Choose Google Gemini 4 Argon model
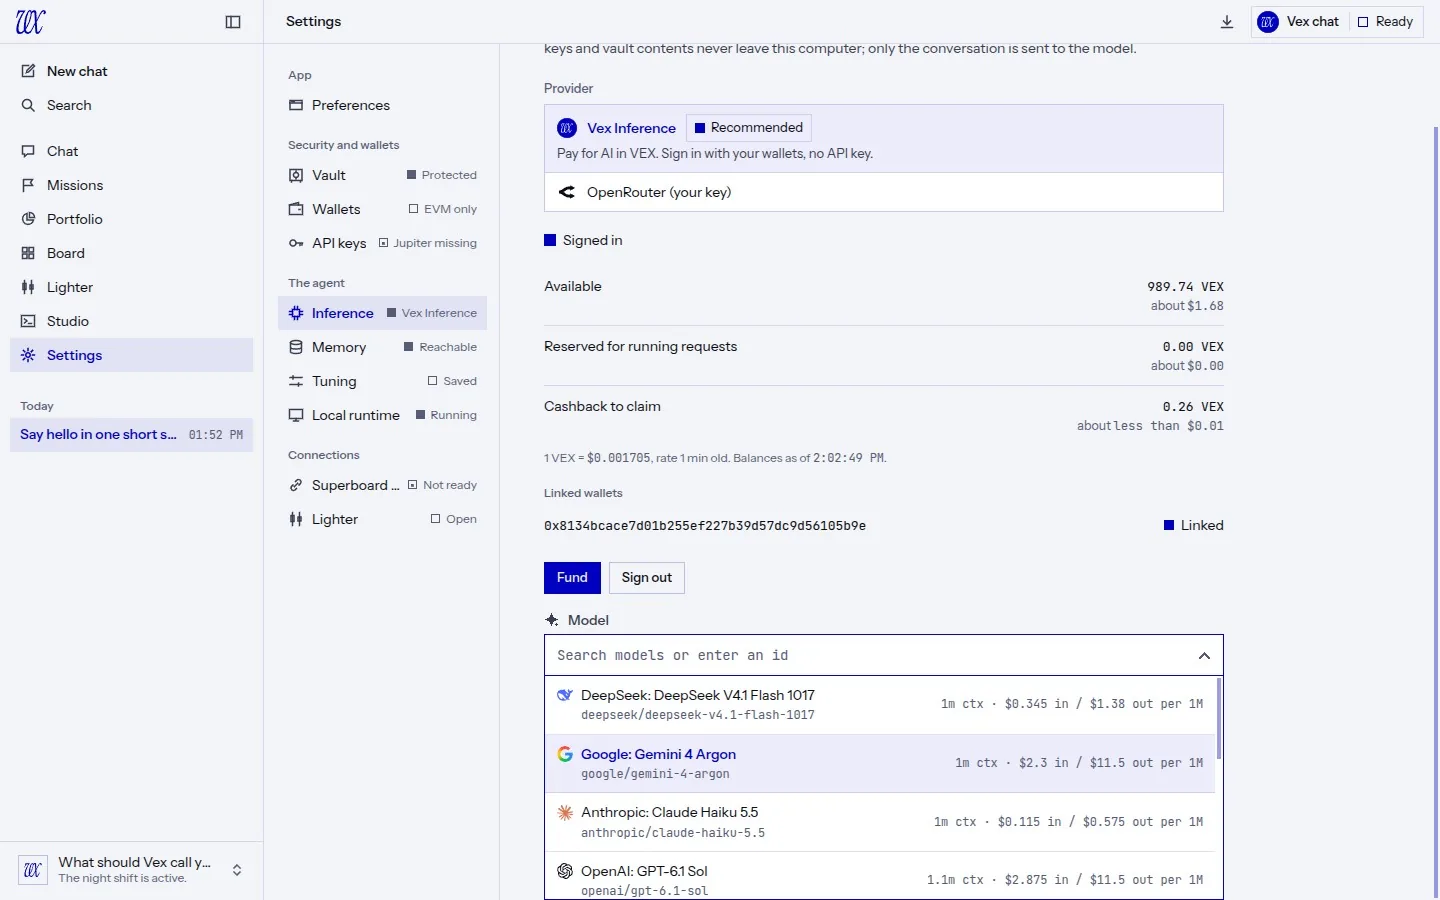The image size is (1440, 900). [880, 763]
